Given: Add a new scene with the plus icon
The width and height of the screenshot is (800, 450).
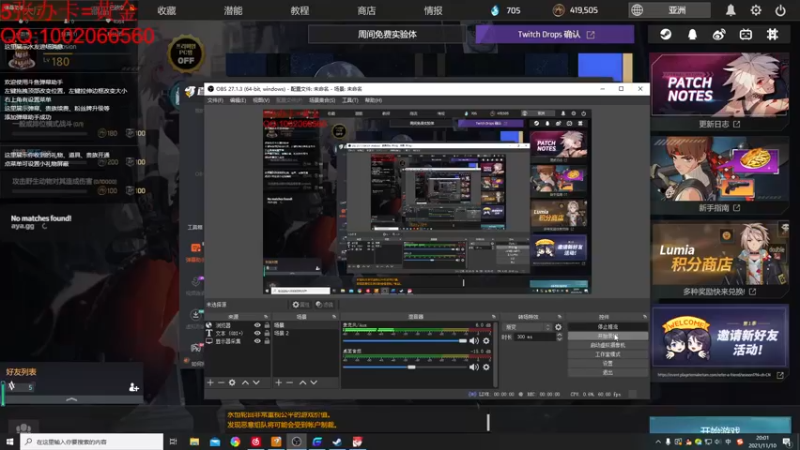Looking at the screenshot, I should pyautogui.click(x=279, y=382).
